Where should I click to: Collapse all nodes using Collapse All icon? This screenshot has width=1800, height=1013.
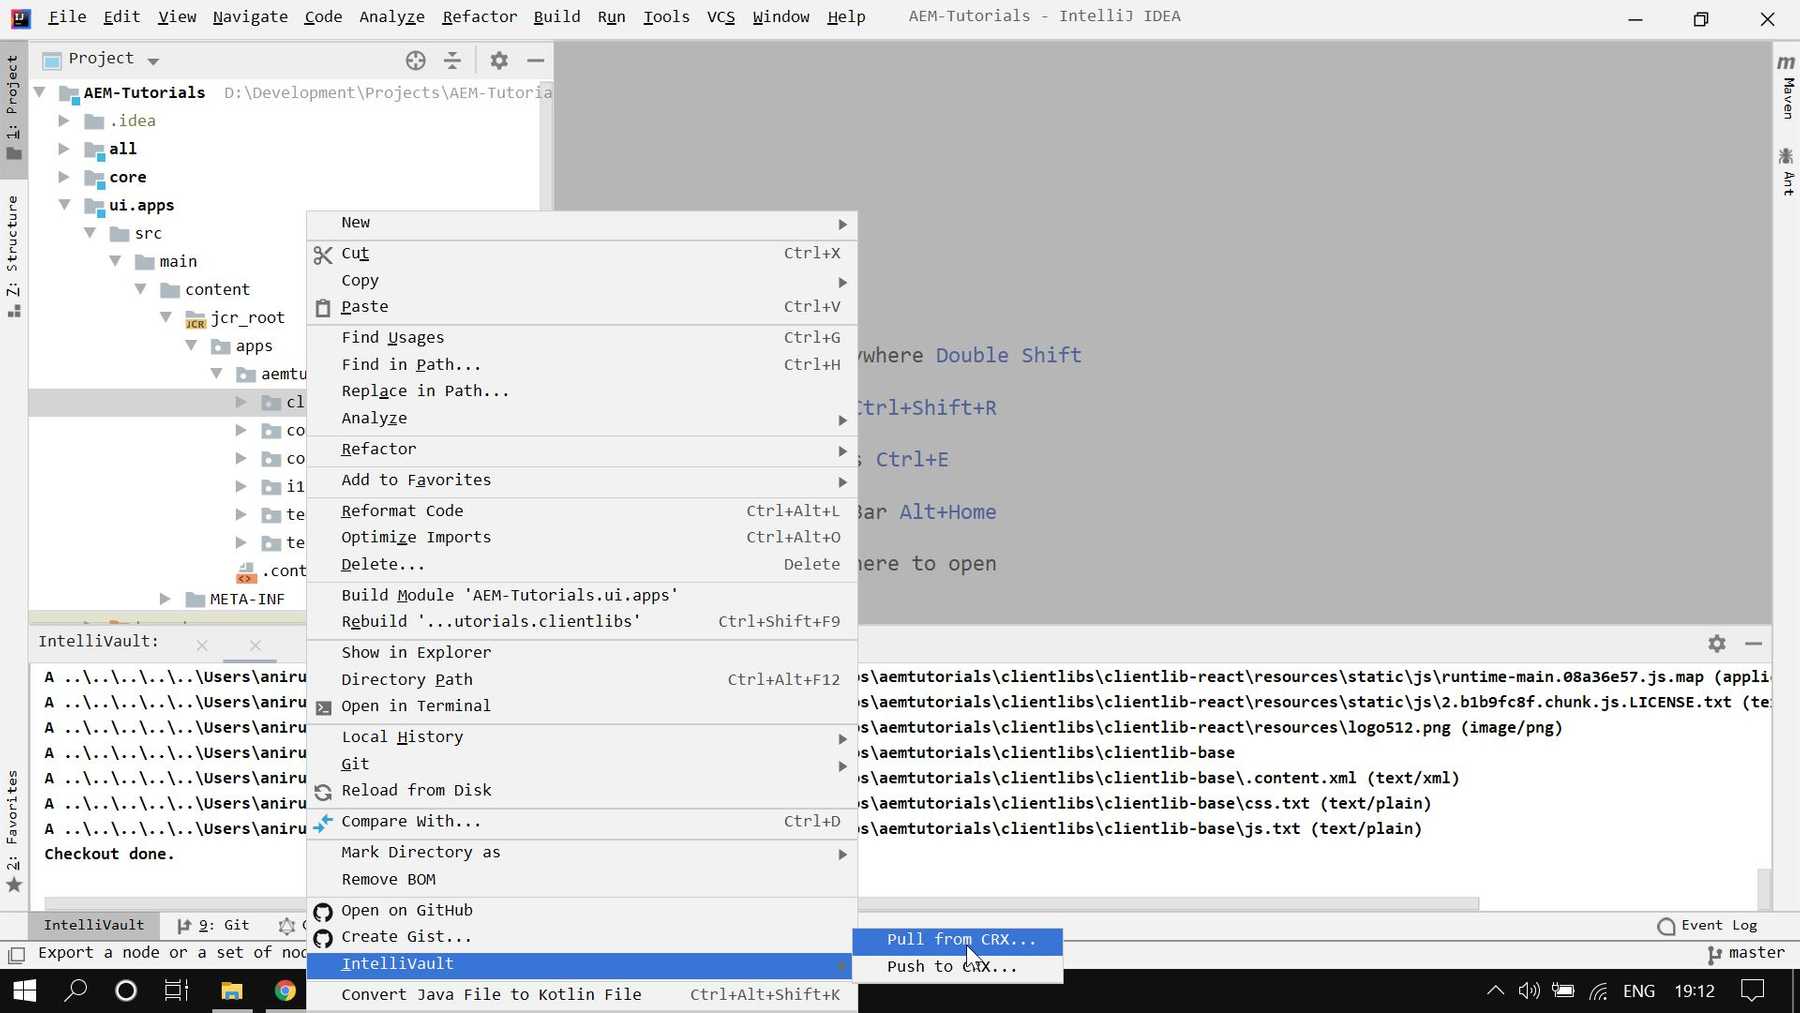point(454,60)
